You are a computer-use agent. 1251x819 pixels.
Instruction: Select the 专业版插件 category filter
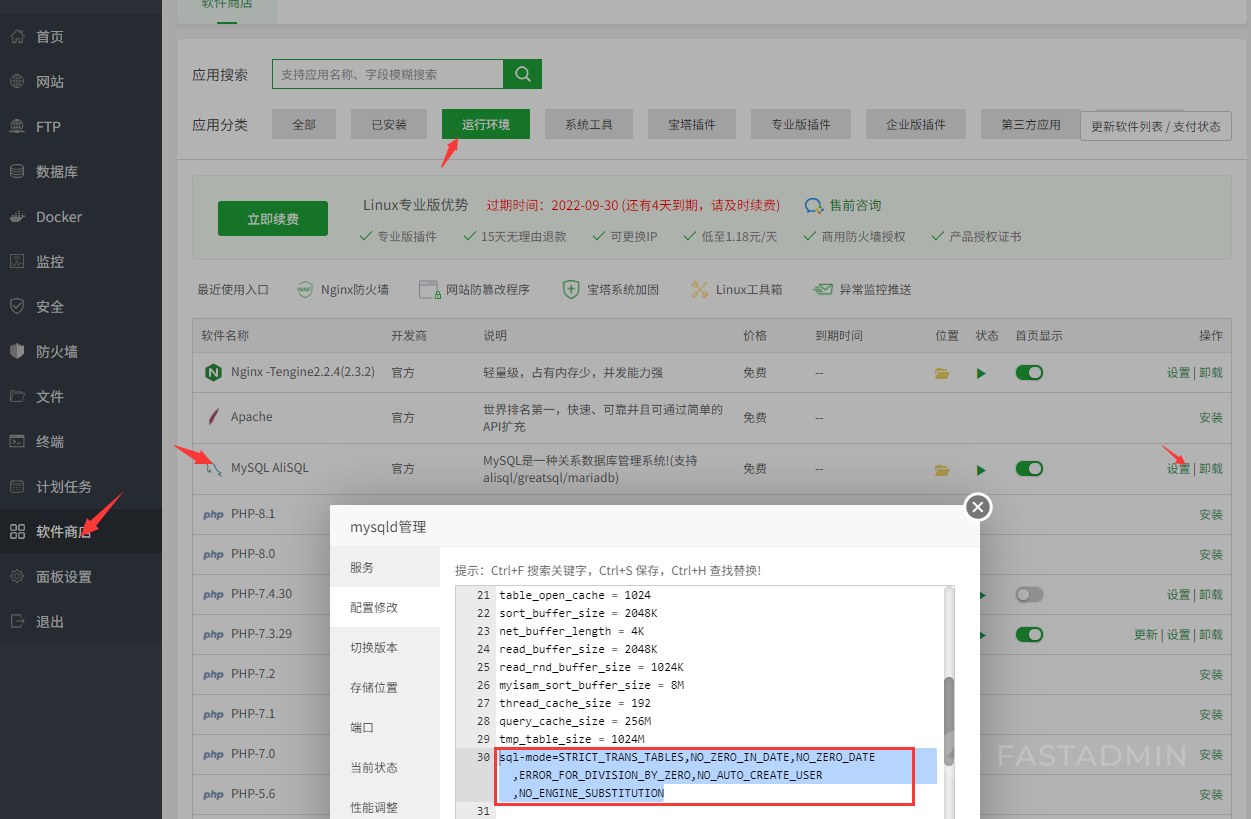pos(801,125)
